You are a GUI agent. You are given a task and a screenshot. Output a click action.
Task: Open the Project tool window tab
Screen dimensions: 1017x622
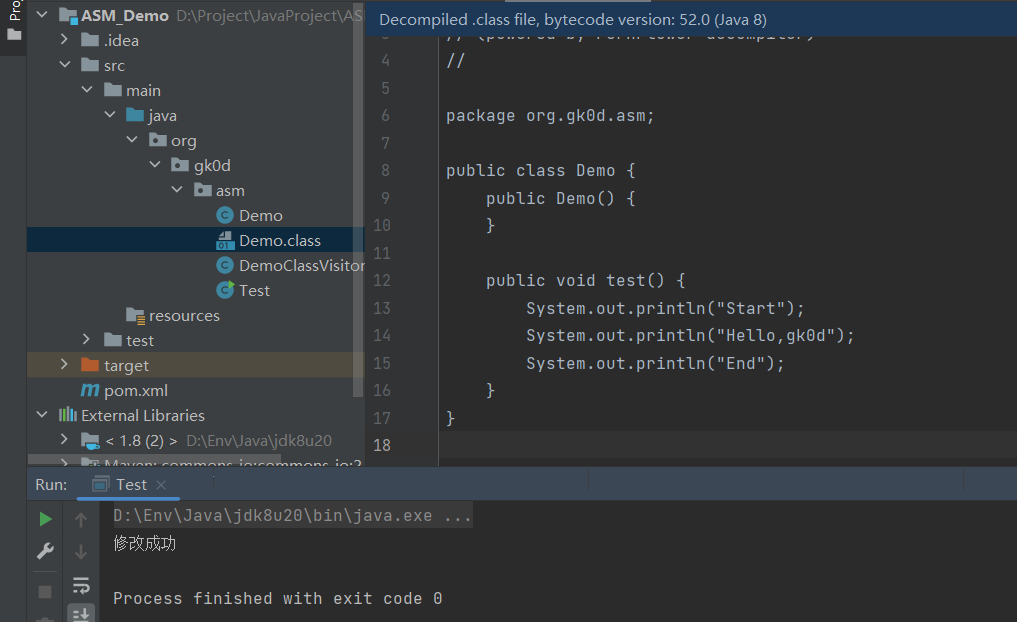click(14, 10)
